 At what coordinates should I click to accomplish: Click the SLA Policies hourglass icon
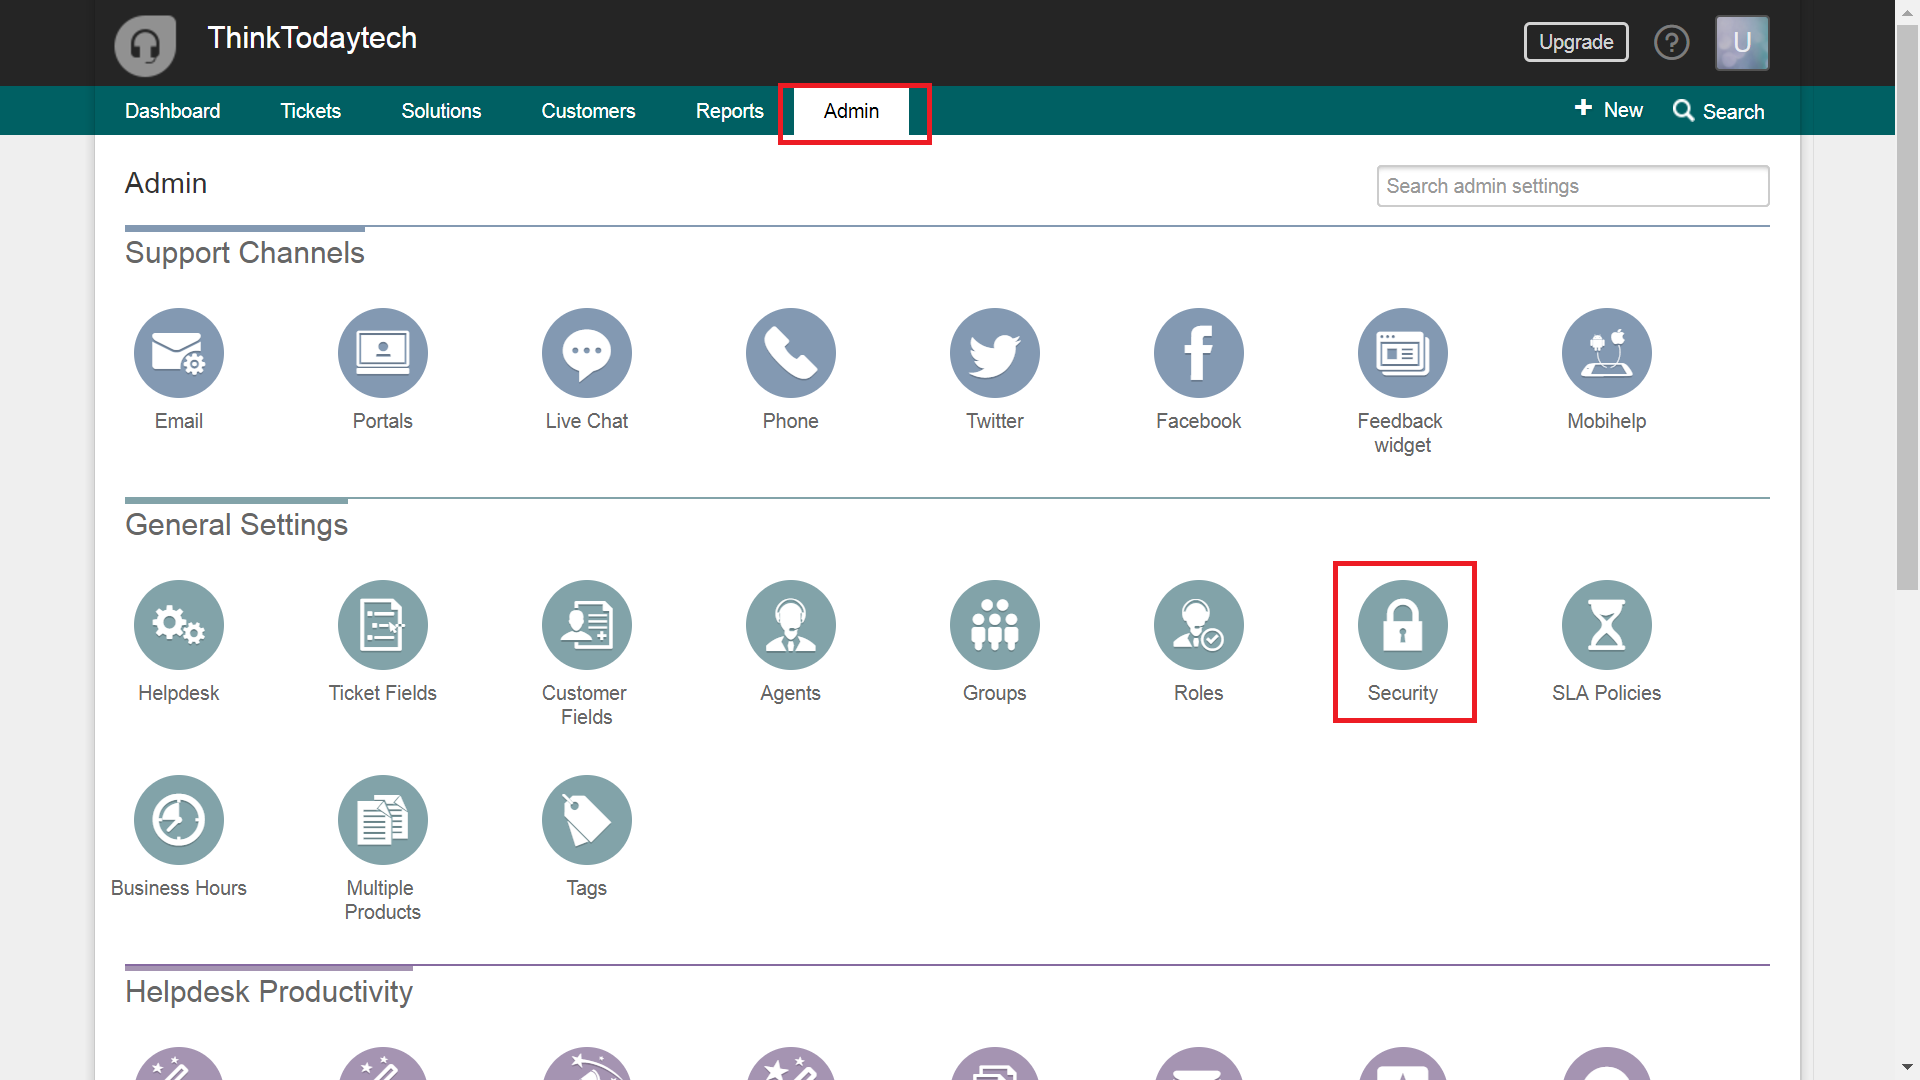[x=1607, y=625]
